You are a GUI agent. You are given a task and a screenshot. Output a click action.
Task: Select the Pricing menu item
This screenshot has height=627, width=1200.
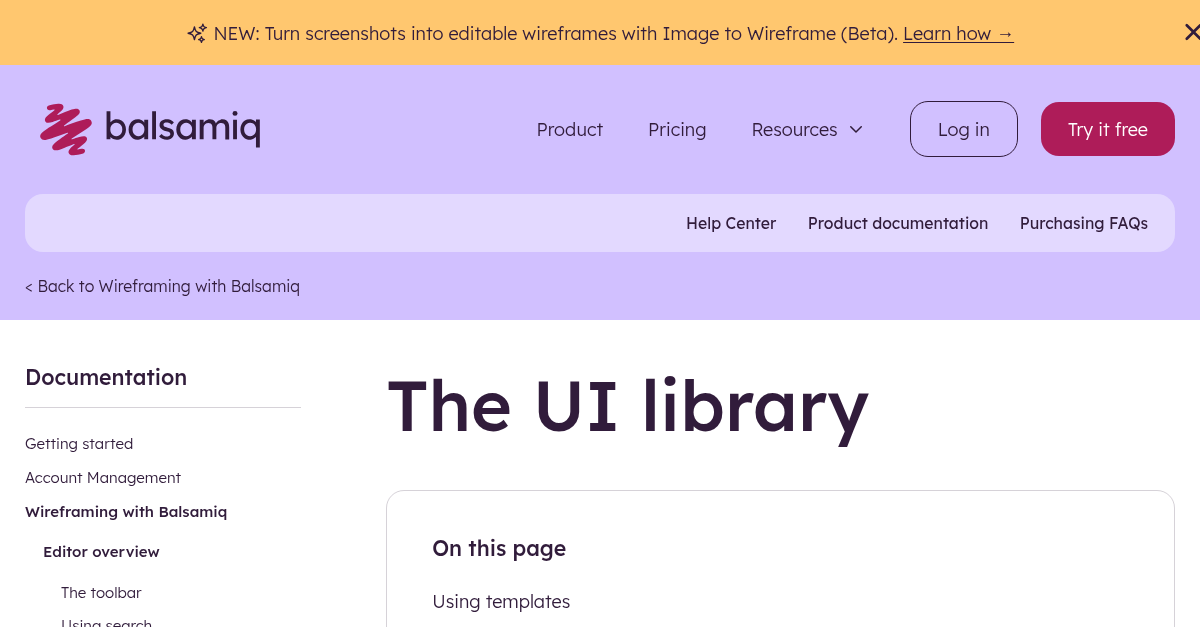(x=677, y=129)
